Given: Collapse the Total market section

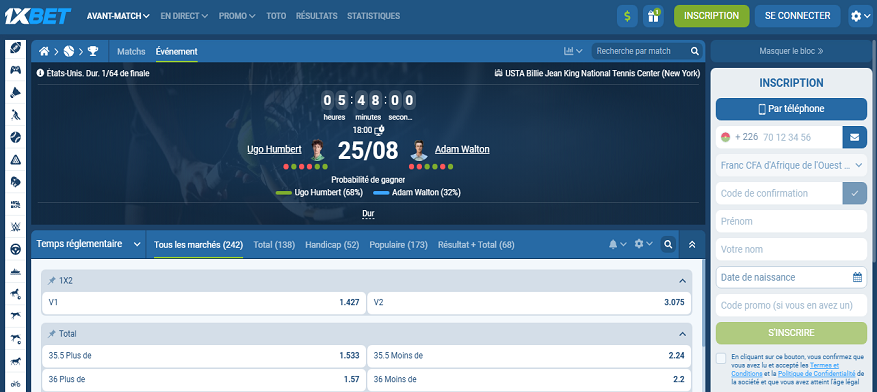Looking at the screenshot, I should (x=682, y=334).
